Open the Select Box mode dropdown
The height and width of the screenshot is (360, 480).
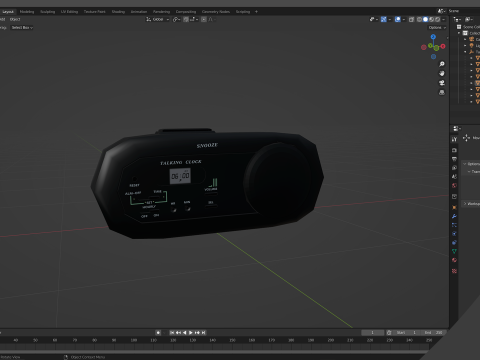click(22, 27)
